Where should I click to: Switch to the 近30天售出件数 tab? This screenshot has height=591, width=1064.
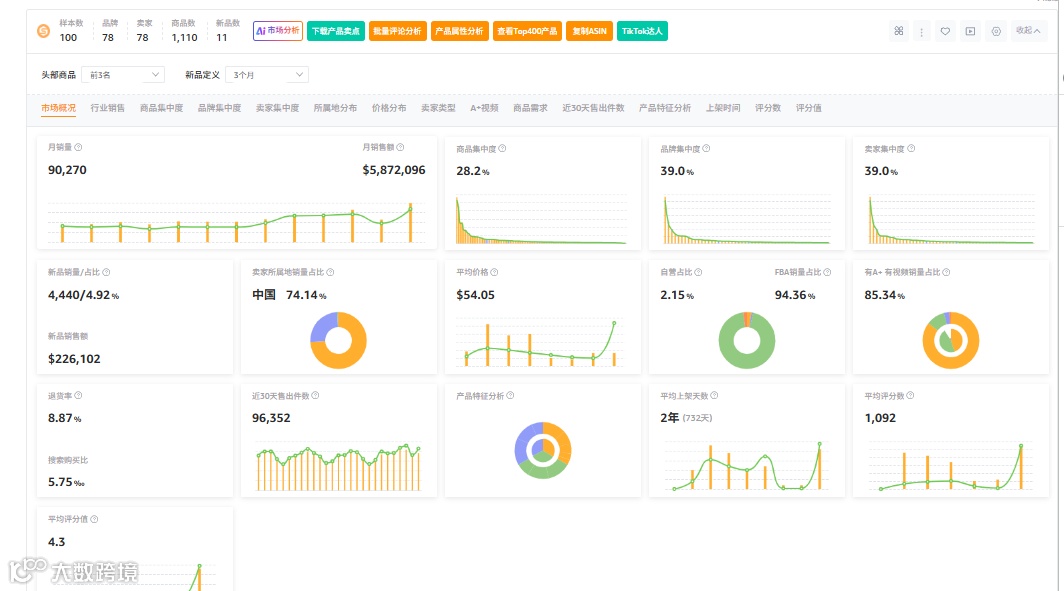(593, 108)
